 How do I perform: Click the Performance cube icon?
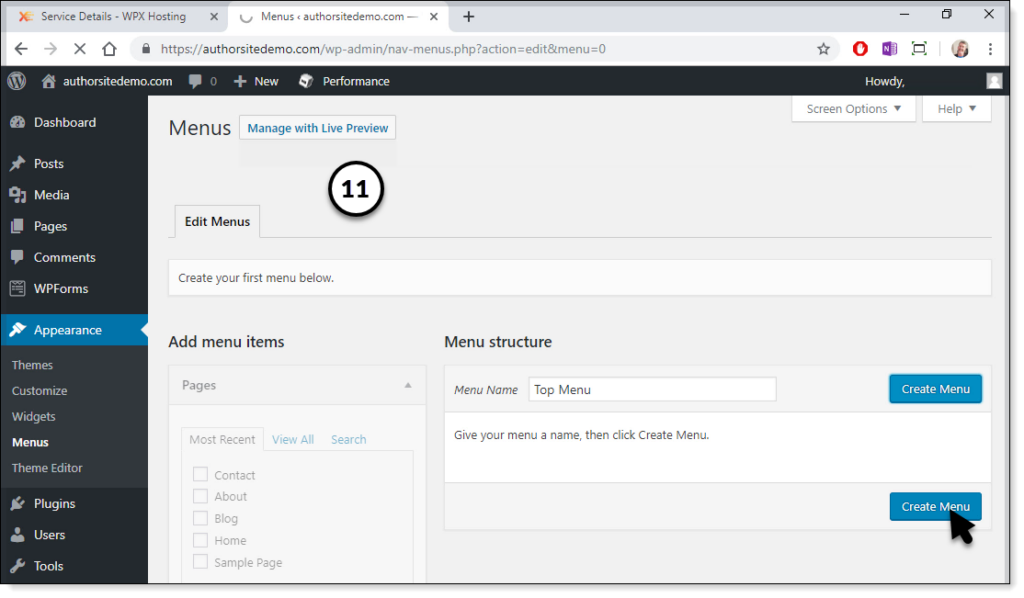tap(307, 81)
